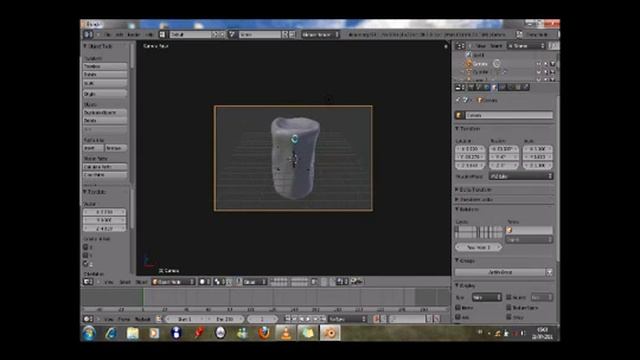The image size is (640, 360).
Task: Enable the Bounds display checkbox
Action: (509, 297)
